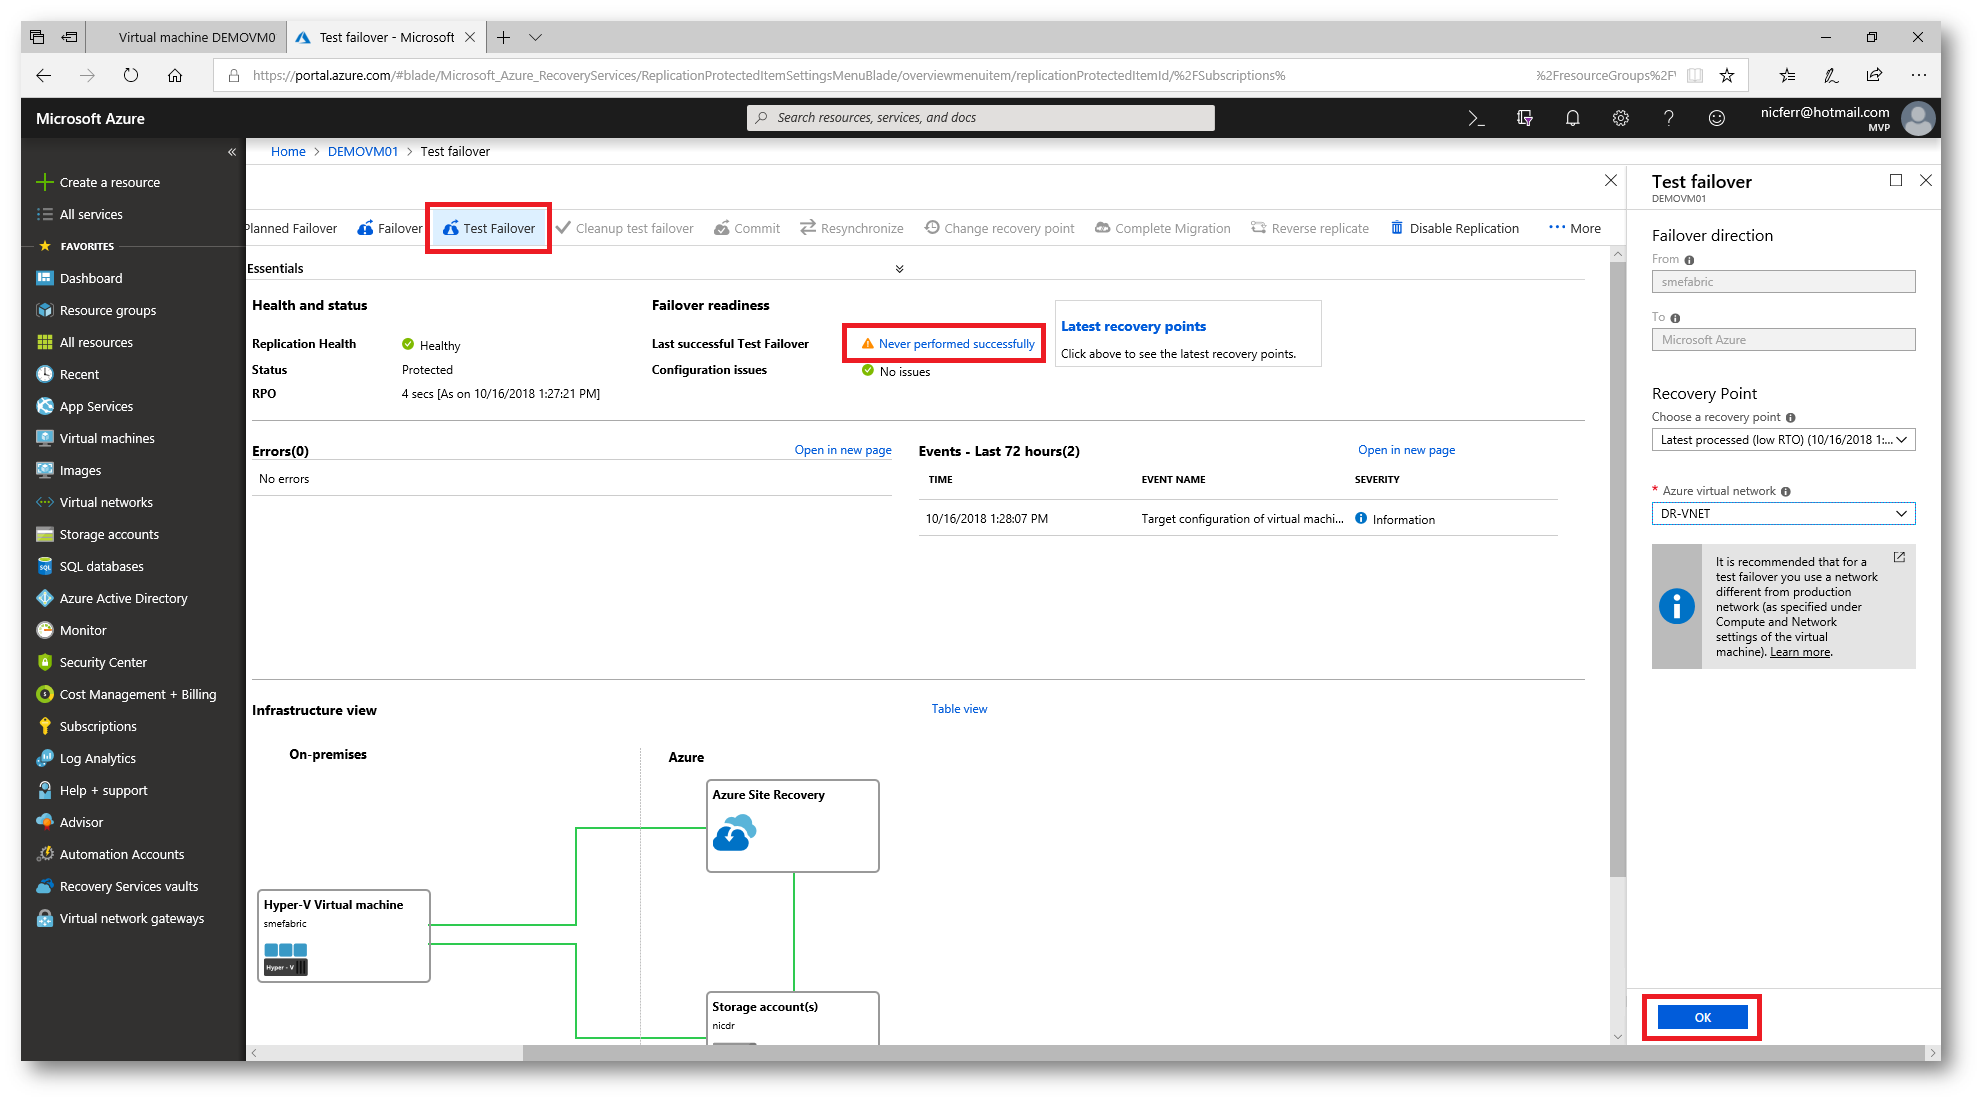Open Monitor in sidebar
Screen dimensions: 1983x1103
coord(83,630)
